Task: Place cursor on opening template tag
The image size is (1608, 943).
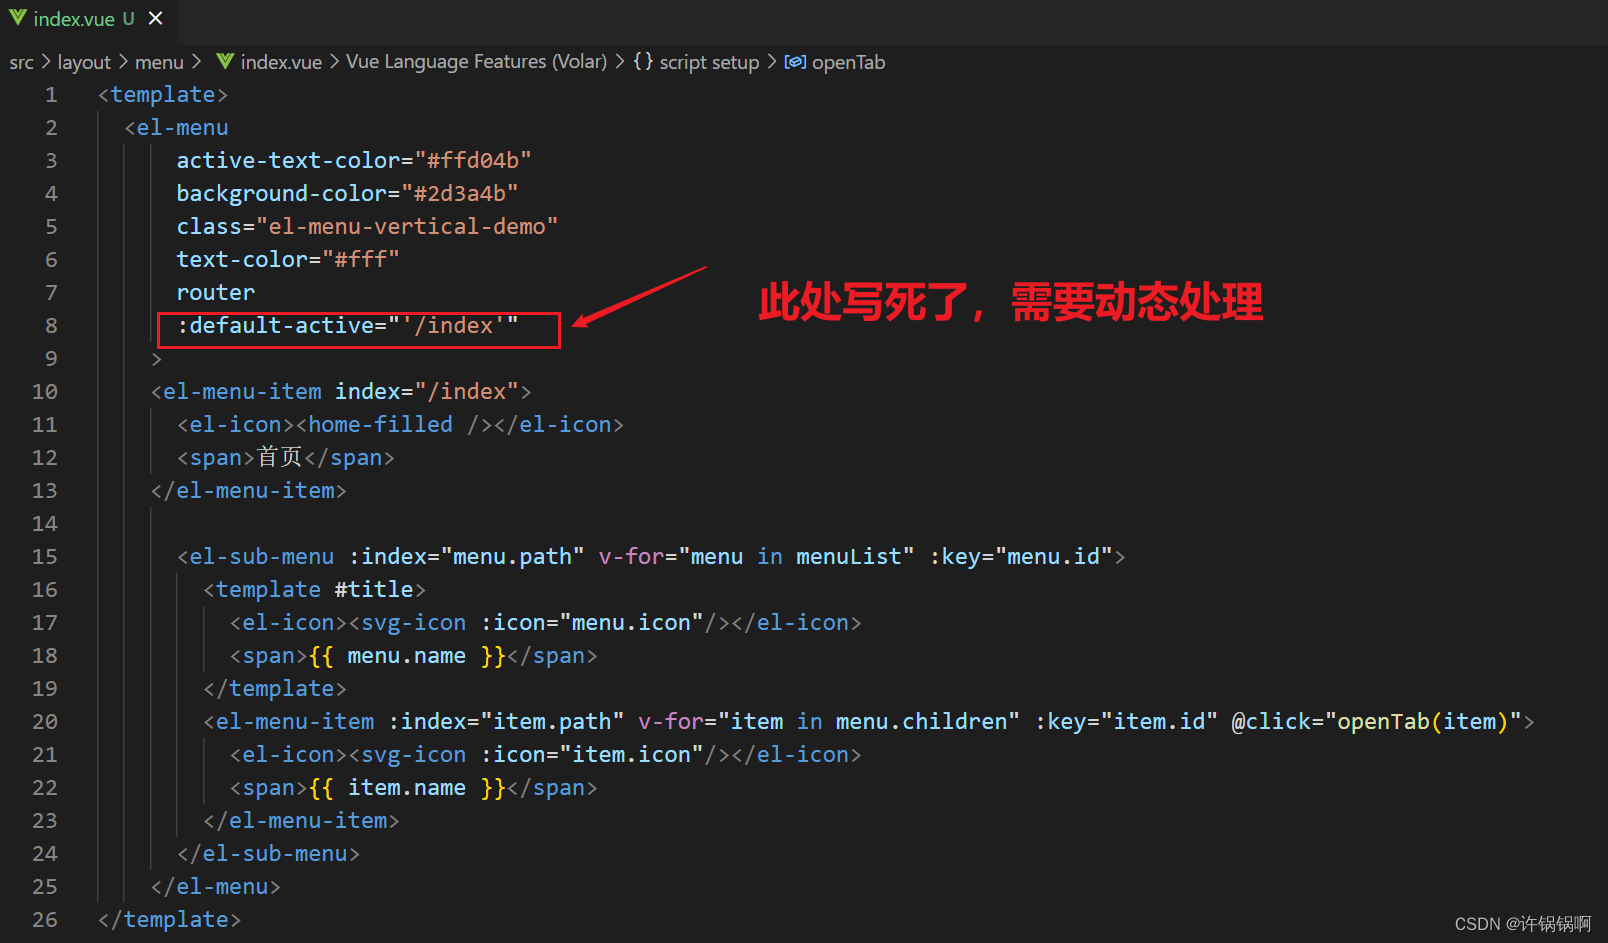Action: click(x=163, y=95)
